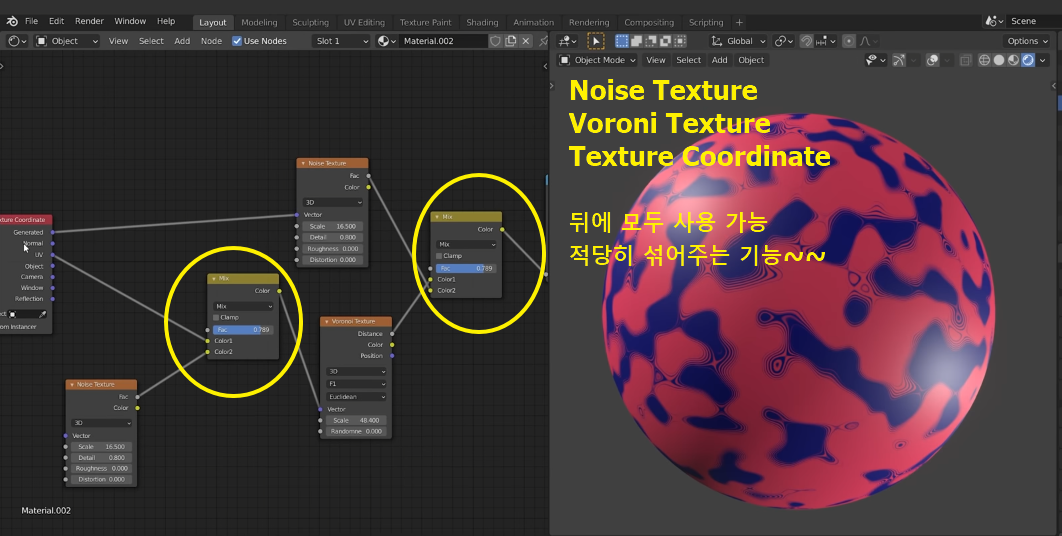Switch to Solid shading mode
This screenshot has width=1062, height=536.
(x=999, y=60)
